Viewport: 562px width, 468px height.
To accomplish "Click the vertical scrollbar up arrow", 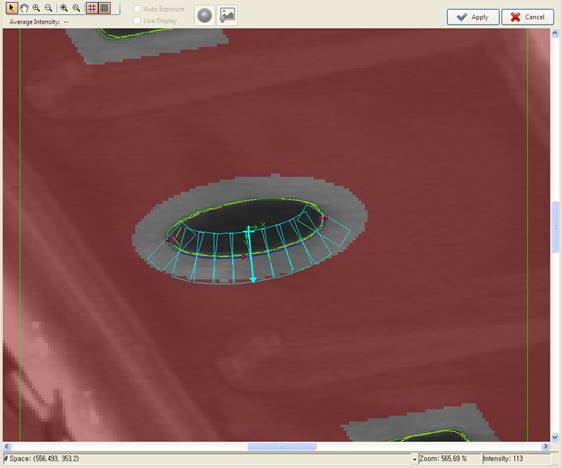I will [x=555, y=33].
